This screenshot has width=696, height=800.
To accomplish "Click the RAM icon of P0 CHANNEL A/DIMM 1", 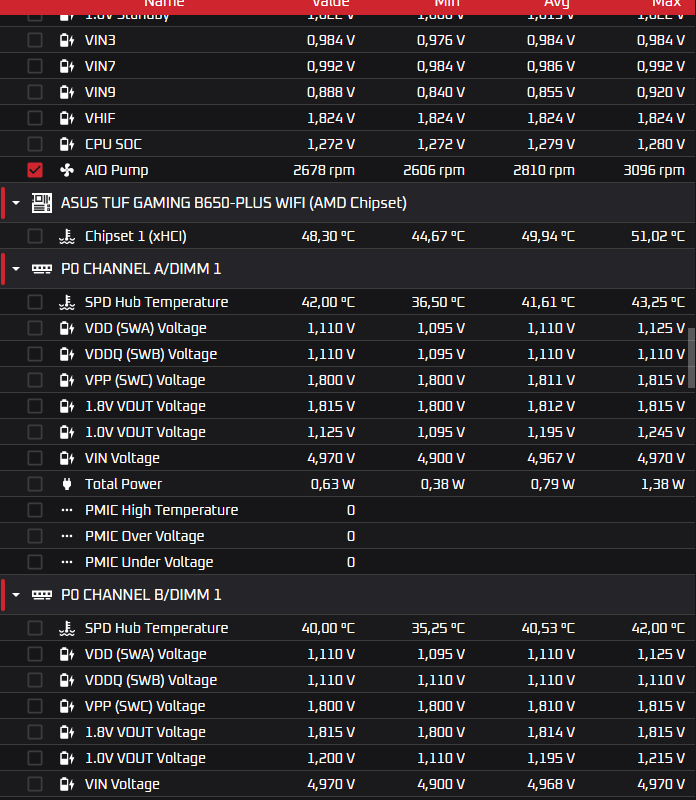I will coord(41,269).
